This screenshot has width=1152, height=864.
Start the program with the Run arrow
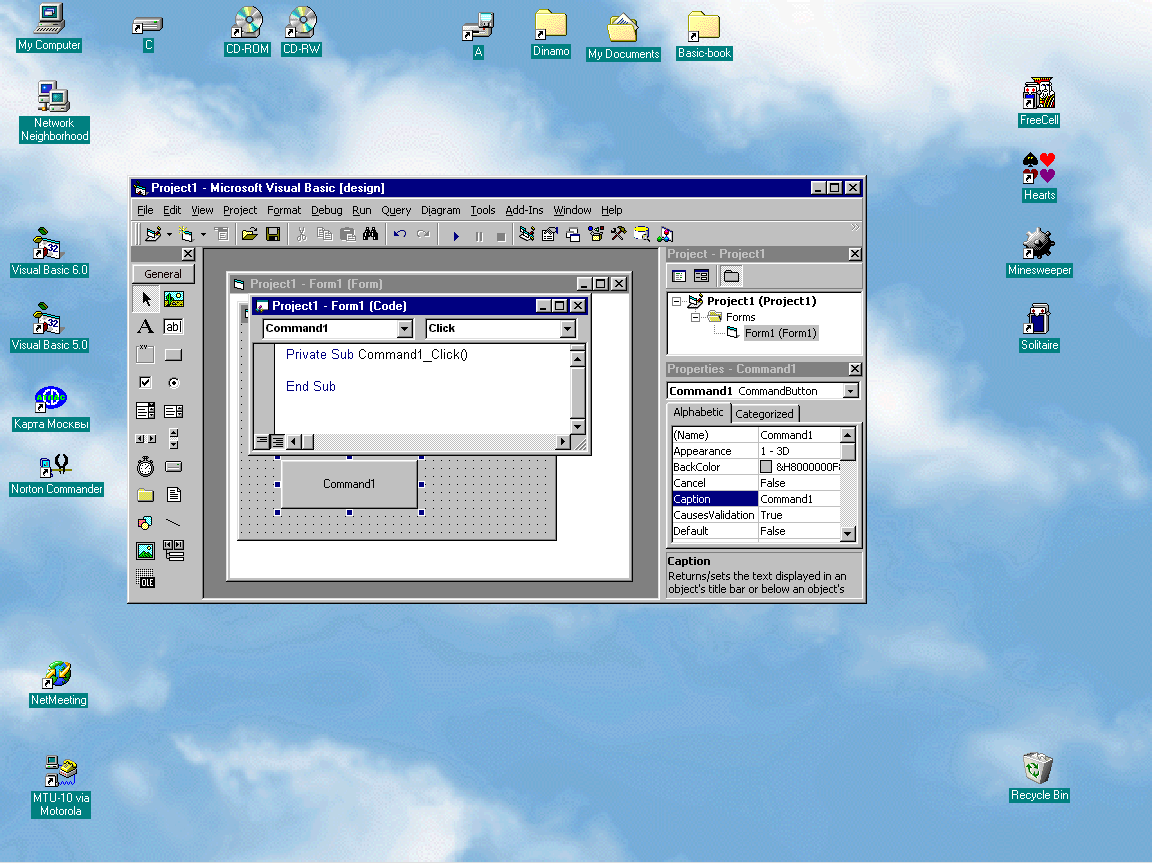[456, 236]
